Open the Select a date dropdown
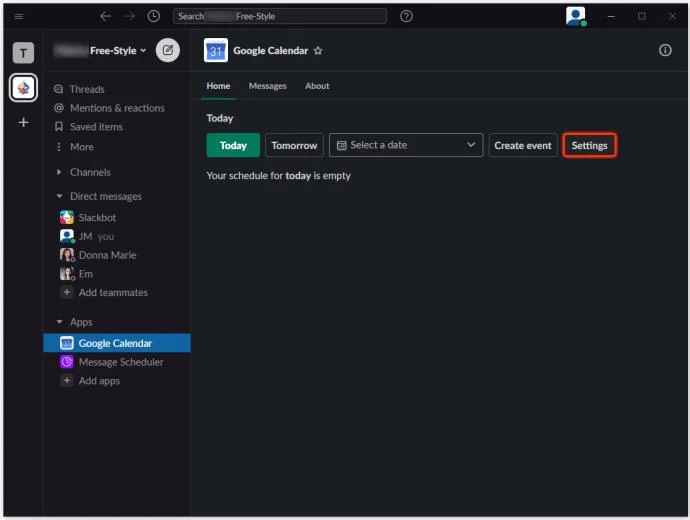This screenshot has width=690, height=520. (406, 145)
